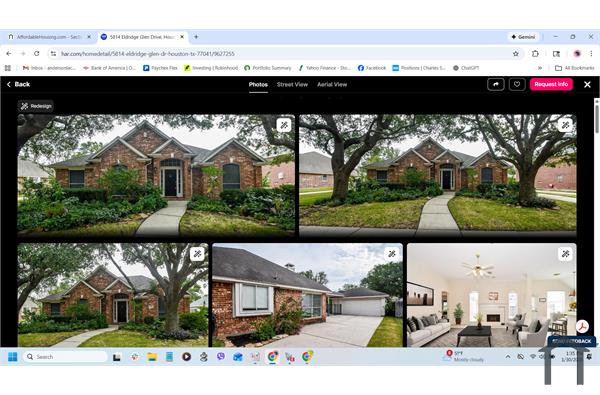Switch to the Aerial View tab
This screenshot has height=395, width=600.
coord(332,85)
